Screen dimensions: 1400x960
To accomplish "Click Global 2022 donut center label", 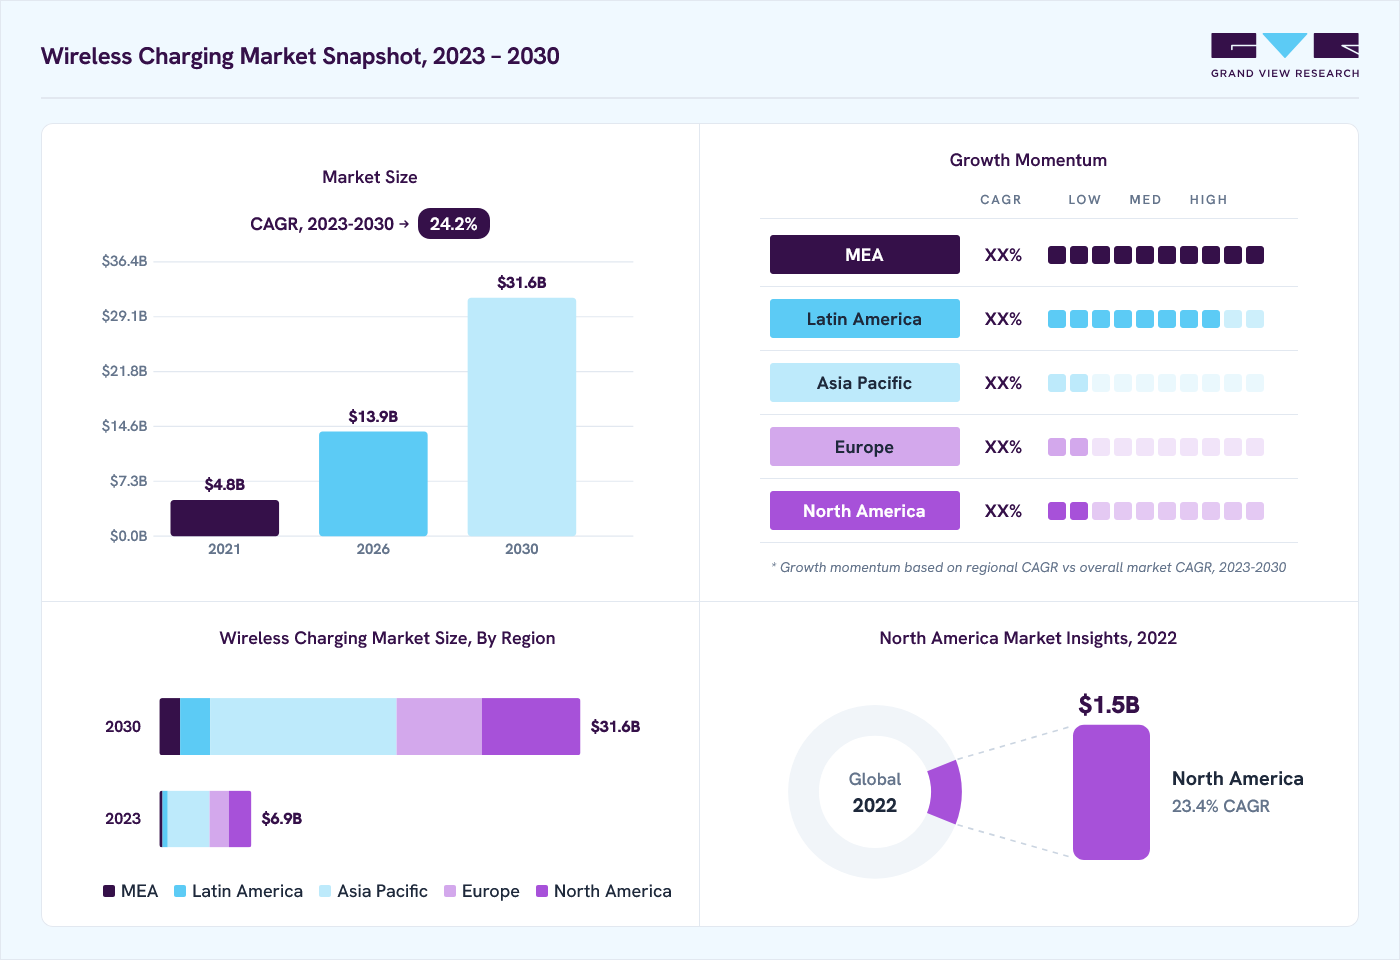I will coord(875,792).
